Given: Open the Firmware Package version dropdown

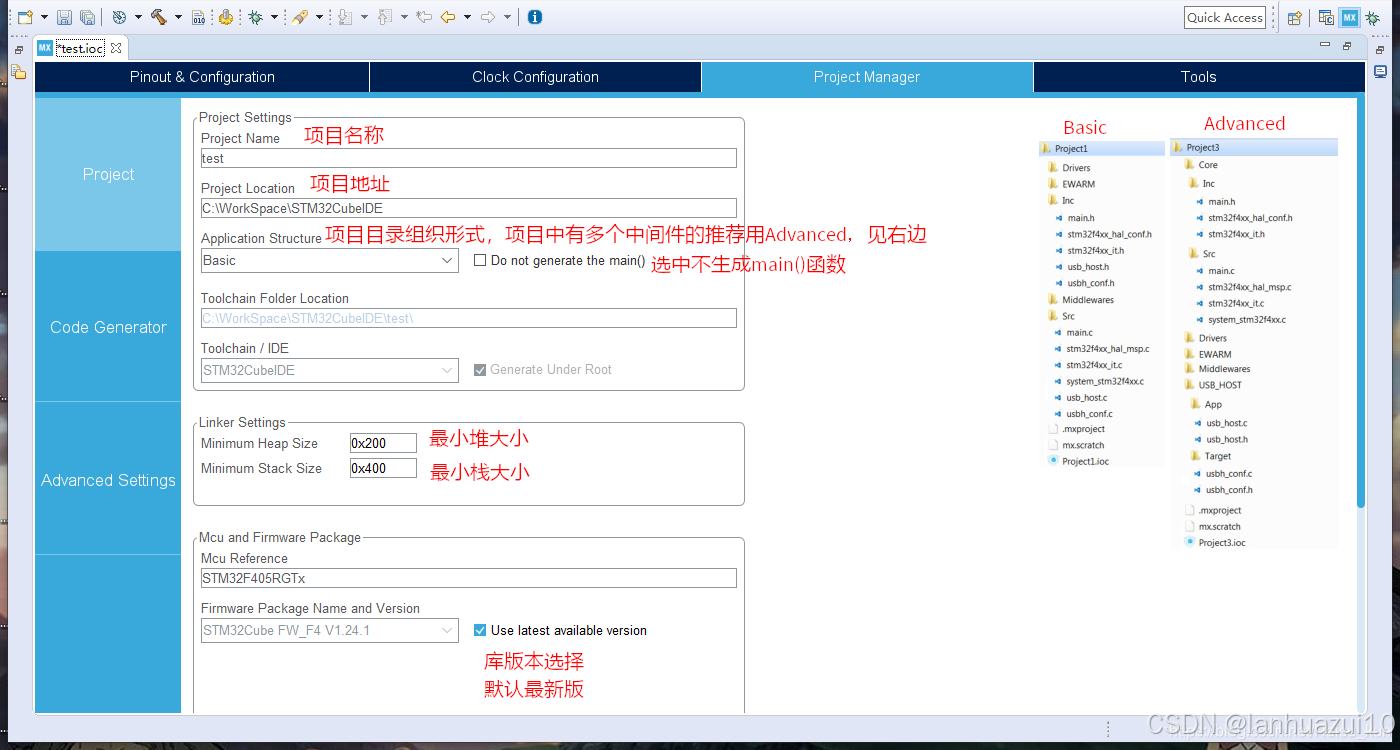Looking at the screenshot, I should pyautogui.click(x=330, y=630).
